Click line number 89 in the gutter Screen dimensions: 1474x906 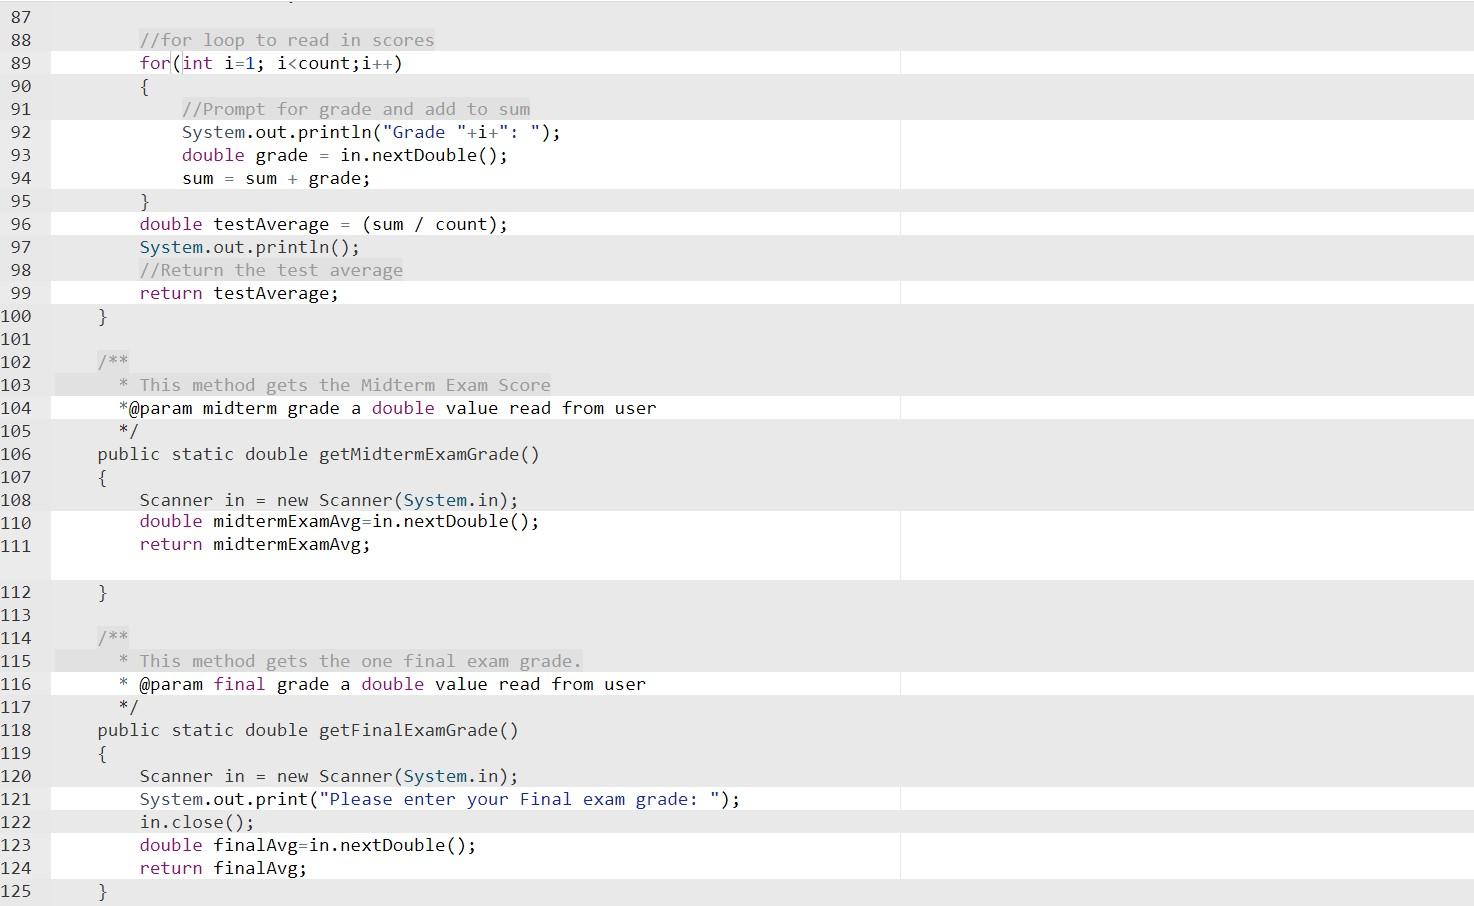pos(20,63)
